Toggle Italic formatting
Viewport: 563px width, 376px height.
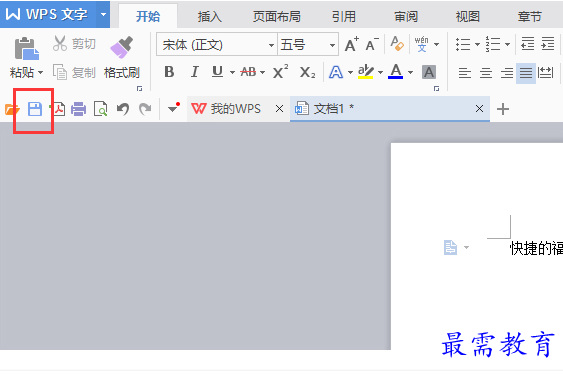pos(194,72)
